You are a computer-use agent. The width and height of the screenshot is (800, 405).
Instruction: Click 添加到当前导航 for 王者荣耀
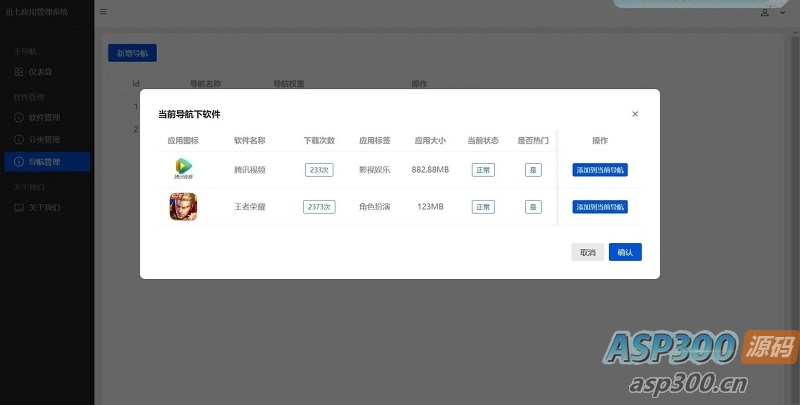[600, 207]
